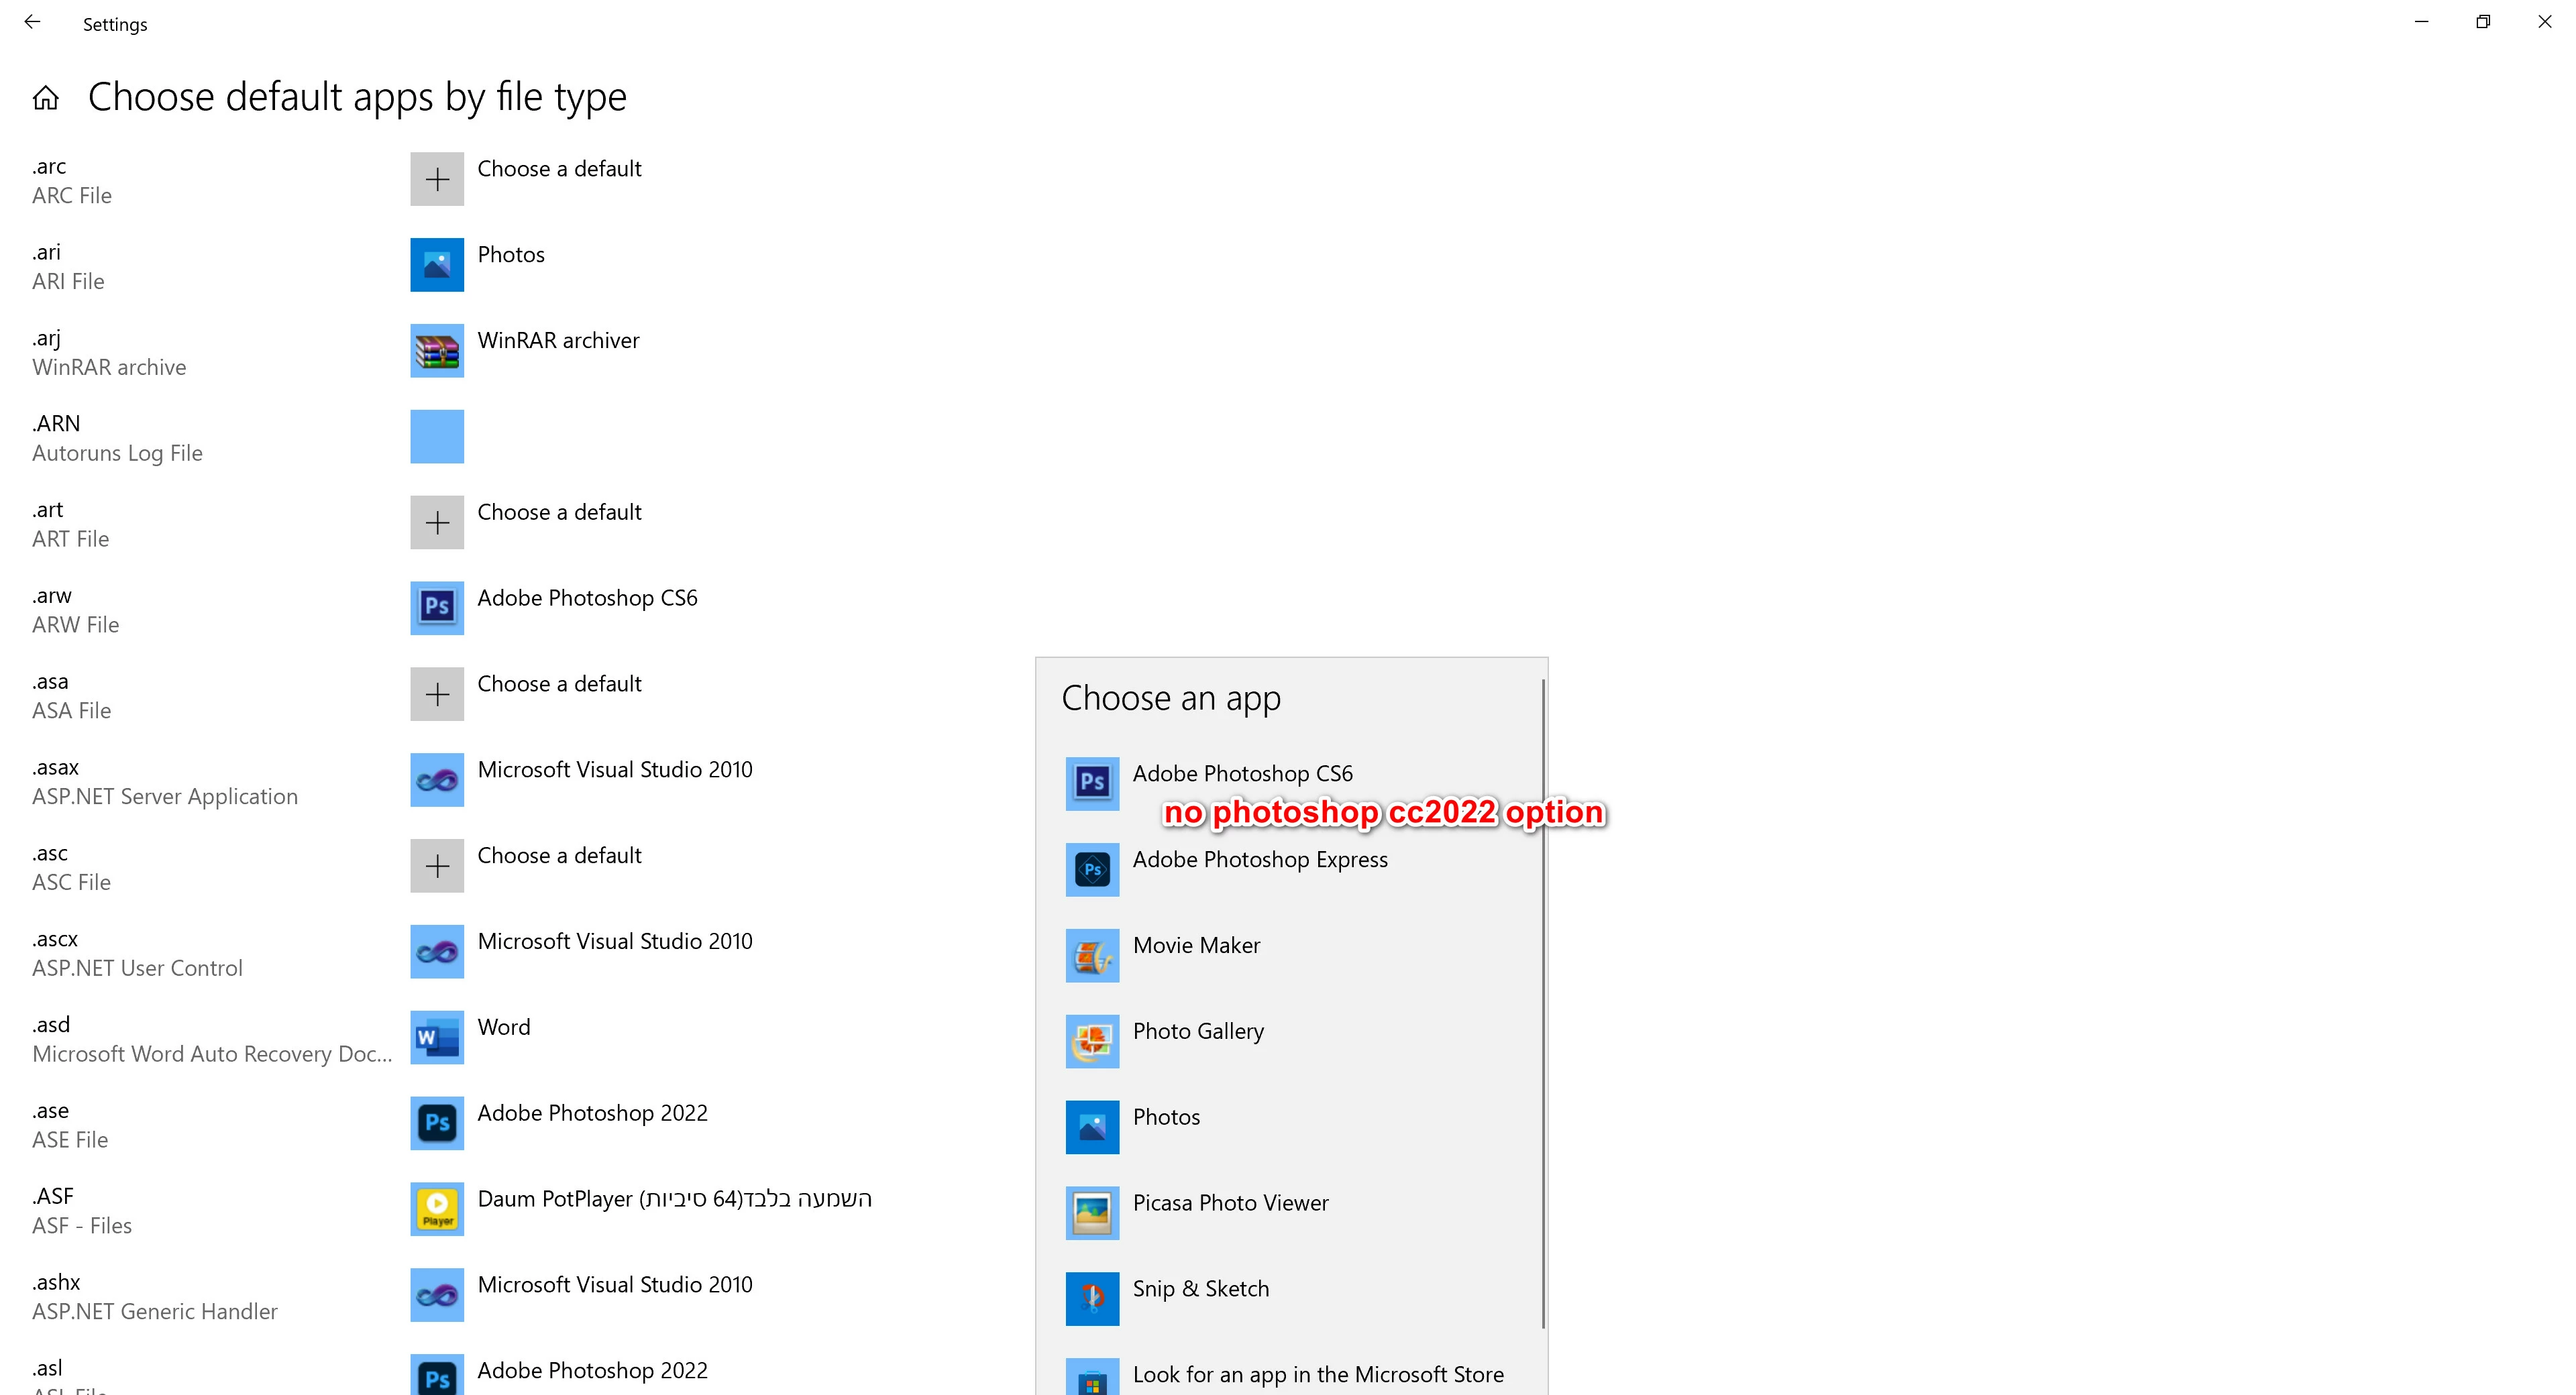Pick Movie Maker in Choose an app
The height and width of the screenshot is (1395, 2576).
[x=1196, y=947]
